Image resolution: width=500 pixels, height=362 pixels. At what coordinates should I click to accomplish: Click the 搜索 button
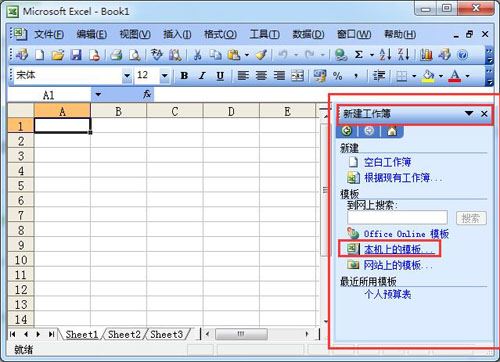471,218
